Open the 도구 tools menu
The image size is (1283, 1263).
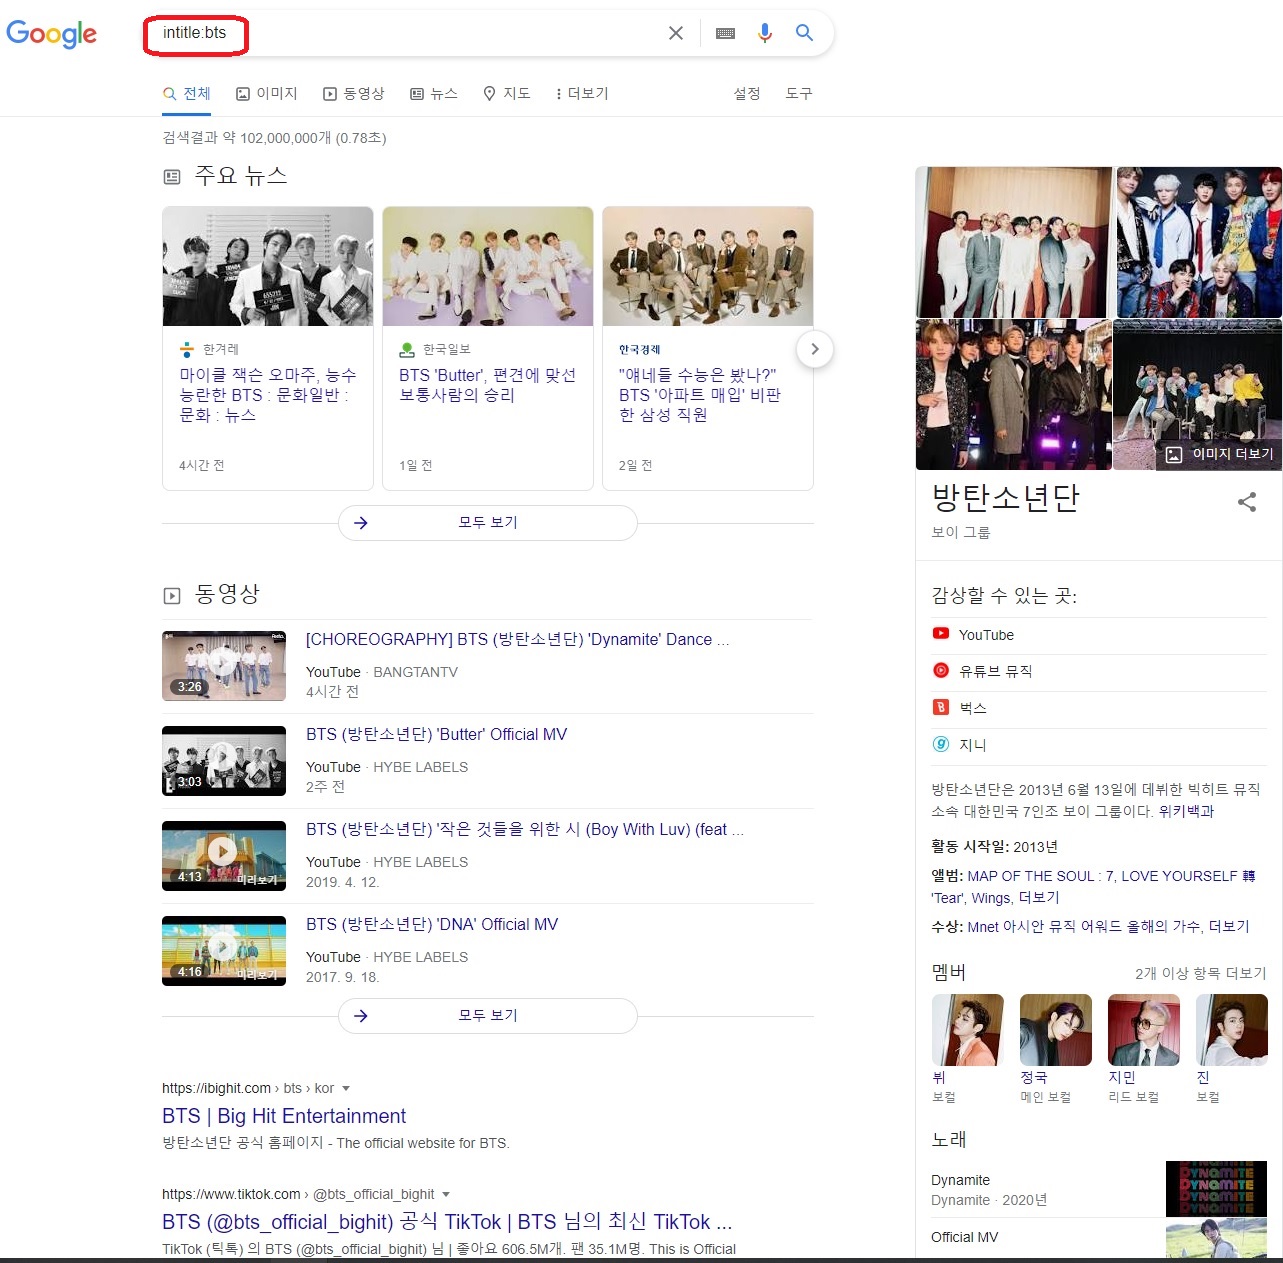[799, 93]
